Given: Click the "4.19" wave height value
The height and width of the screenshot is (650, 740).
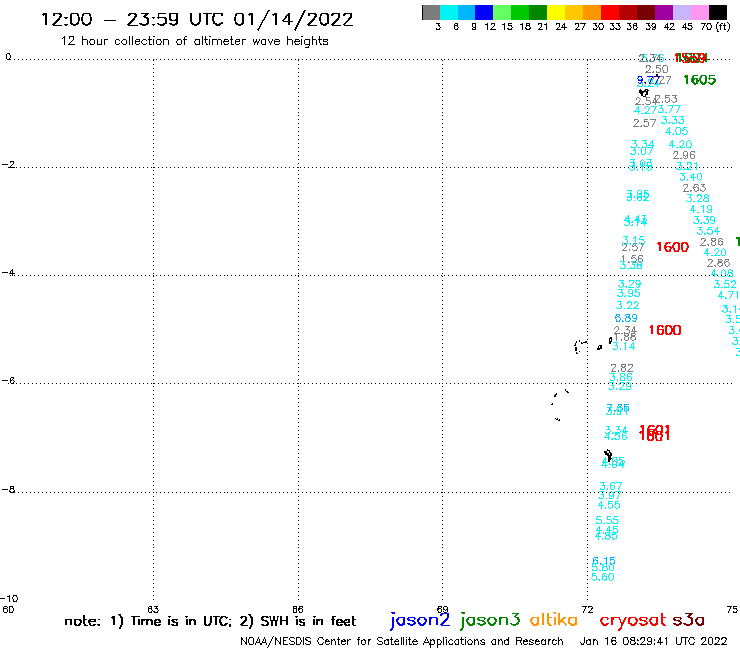Looking at the screenshot, I should pos(701,209).
